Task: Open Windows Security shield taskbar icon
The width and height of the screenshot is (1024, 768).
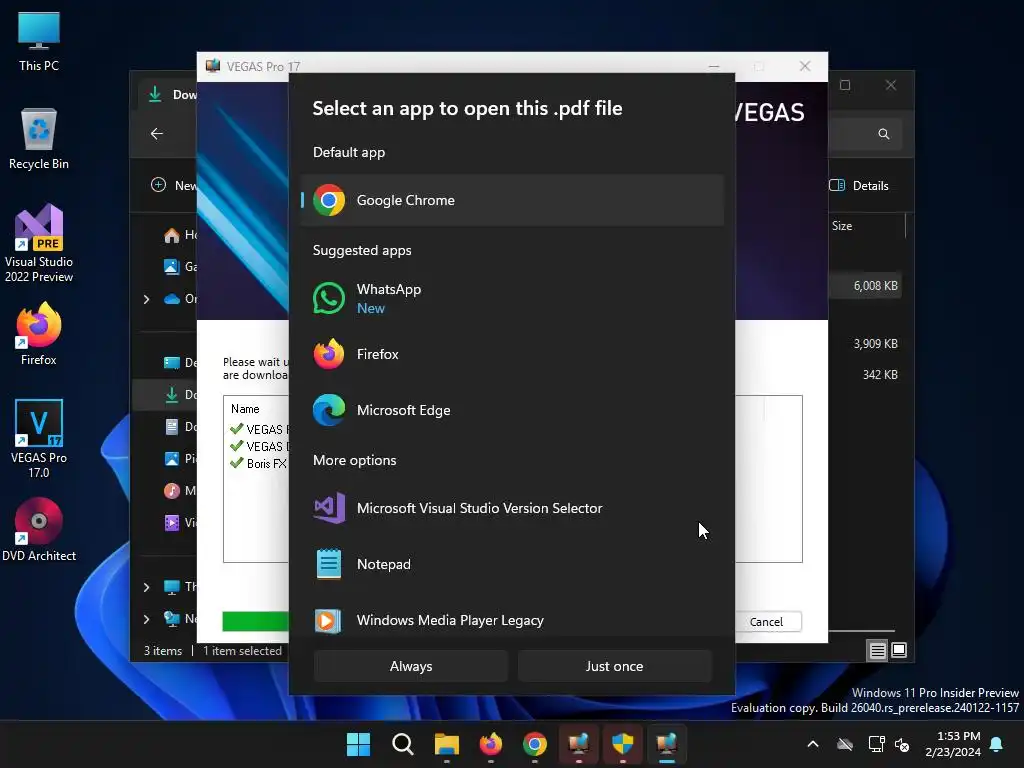Action: tap(622, 744)
